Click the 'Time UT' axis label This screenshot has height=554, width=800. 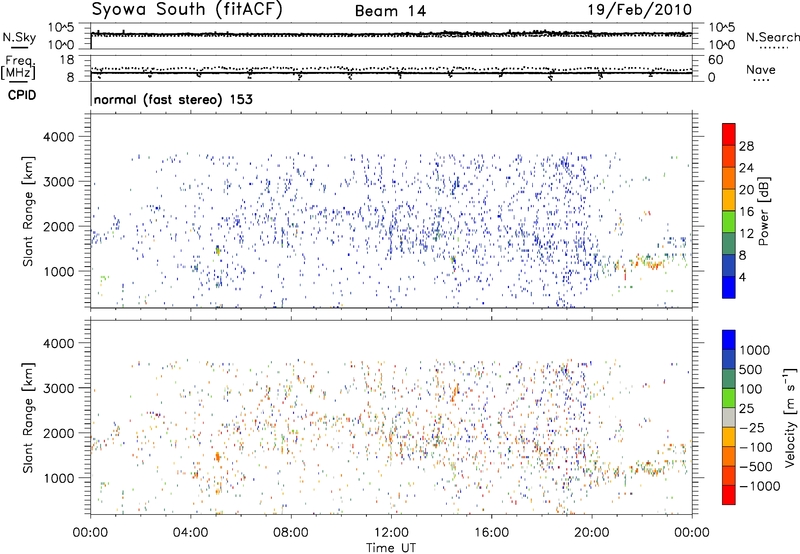click(391, 547)
